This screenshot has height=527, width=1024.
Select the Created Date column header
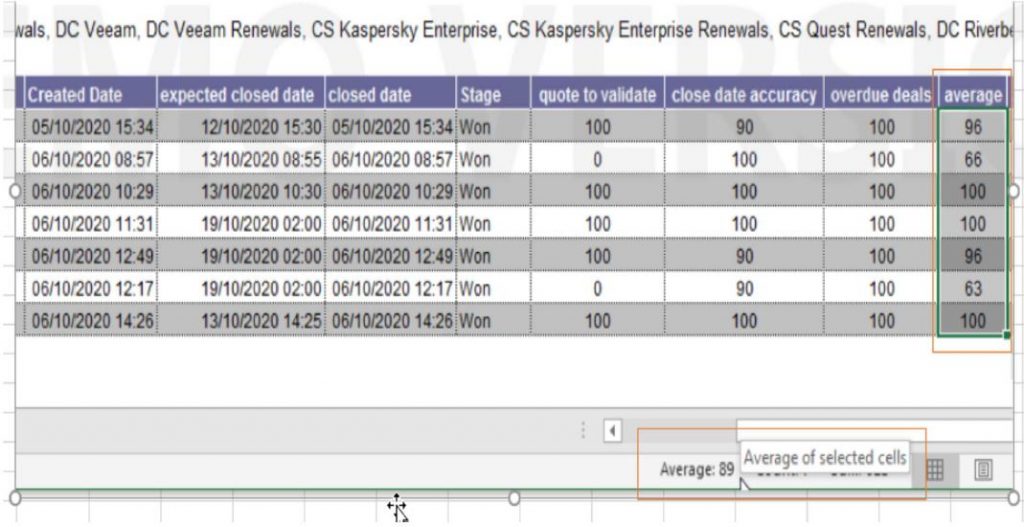click(x=75, y=95)
